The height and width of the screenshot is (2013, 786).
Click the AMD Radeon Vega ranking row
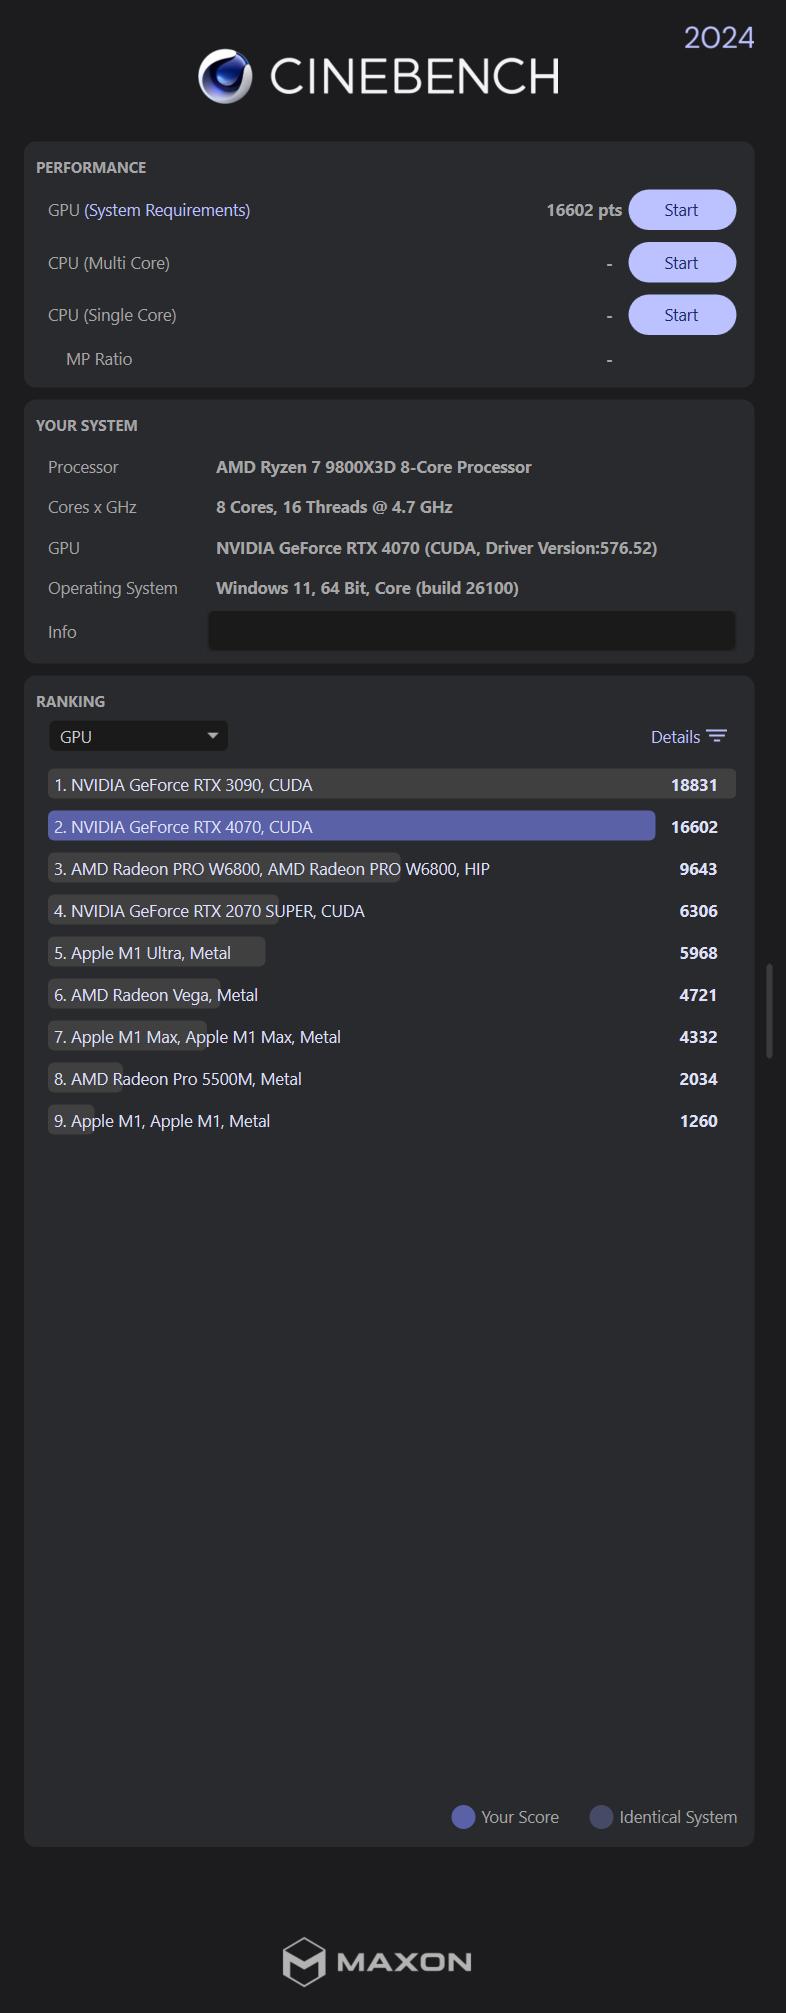tap(392, 994)
